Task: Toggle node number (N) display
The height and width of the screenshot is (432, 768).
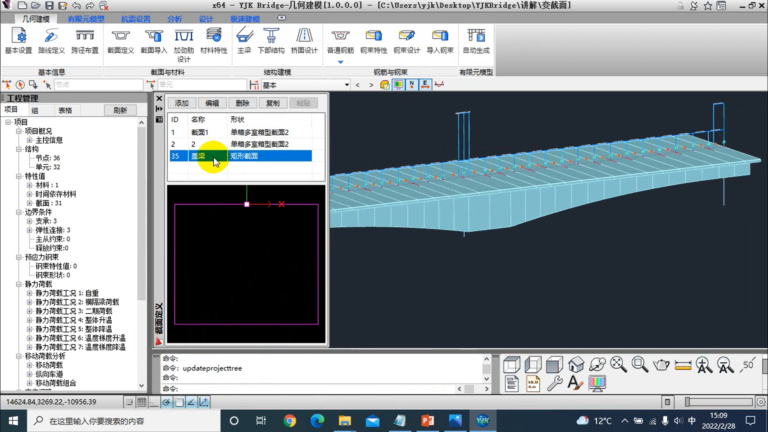Action: click(x=411, y=85)
